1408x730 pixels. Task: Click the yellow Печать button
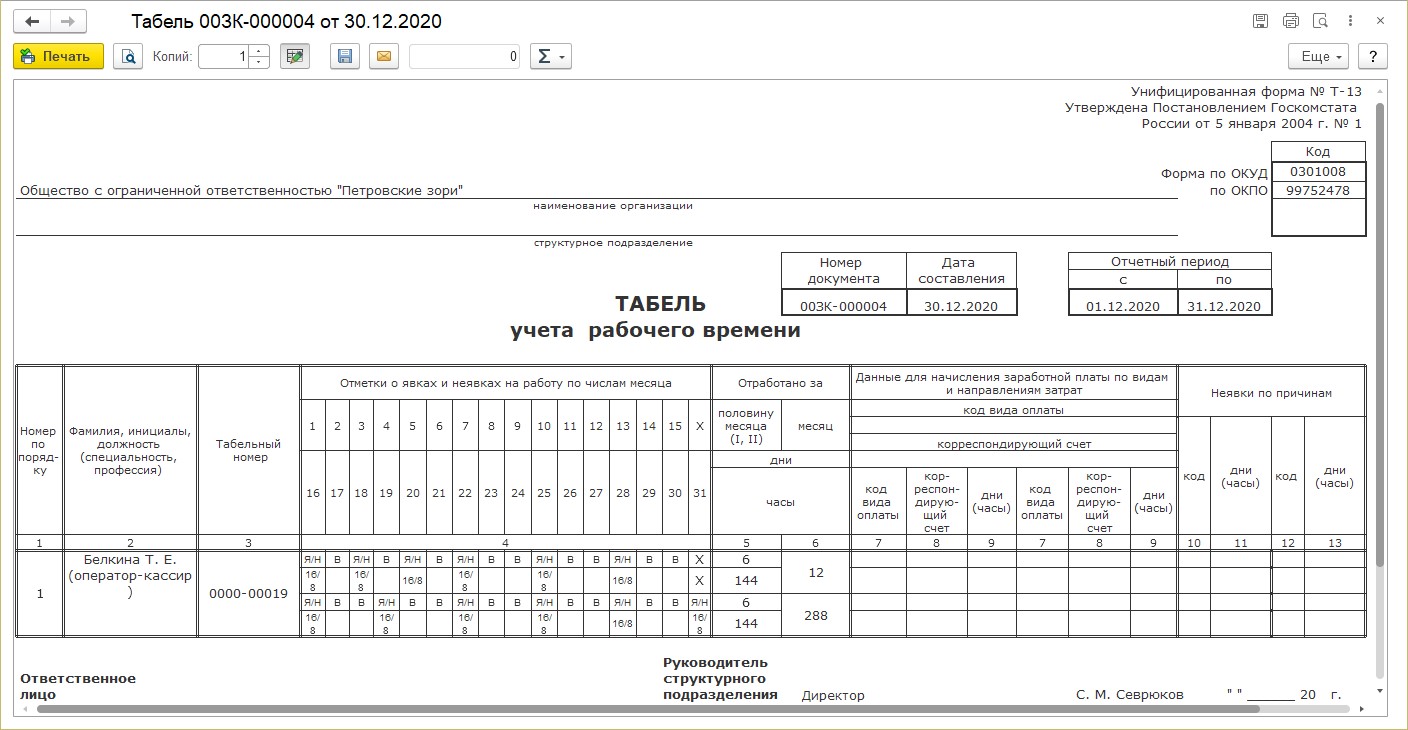58,57
